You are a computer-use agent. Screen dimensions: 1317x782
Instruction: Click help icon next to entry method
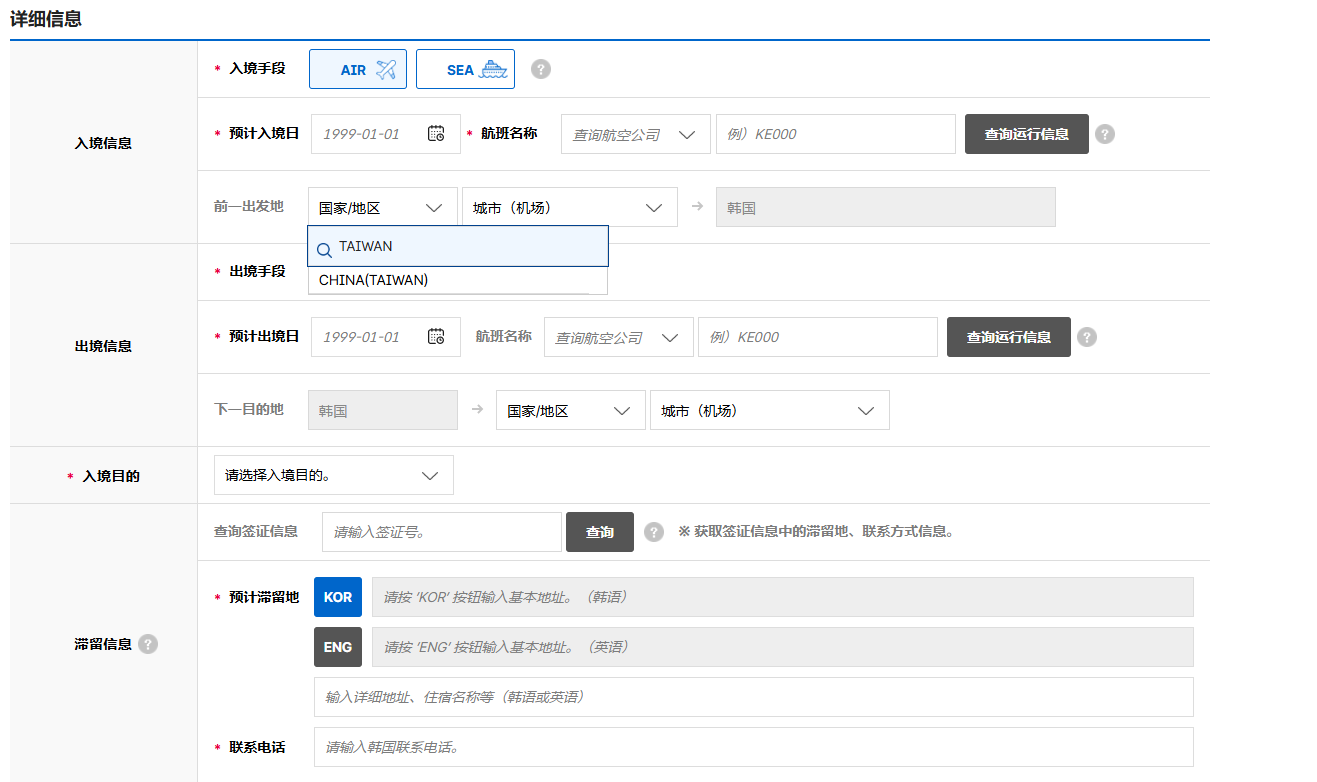tap(541, 69)
